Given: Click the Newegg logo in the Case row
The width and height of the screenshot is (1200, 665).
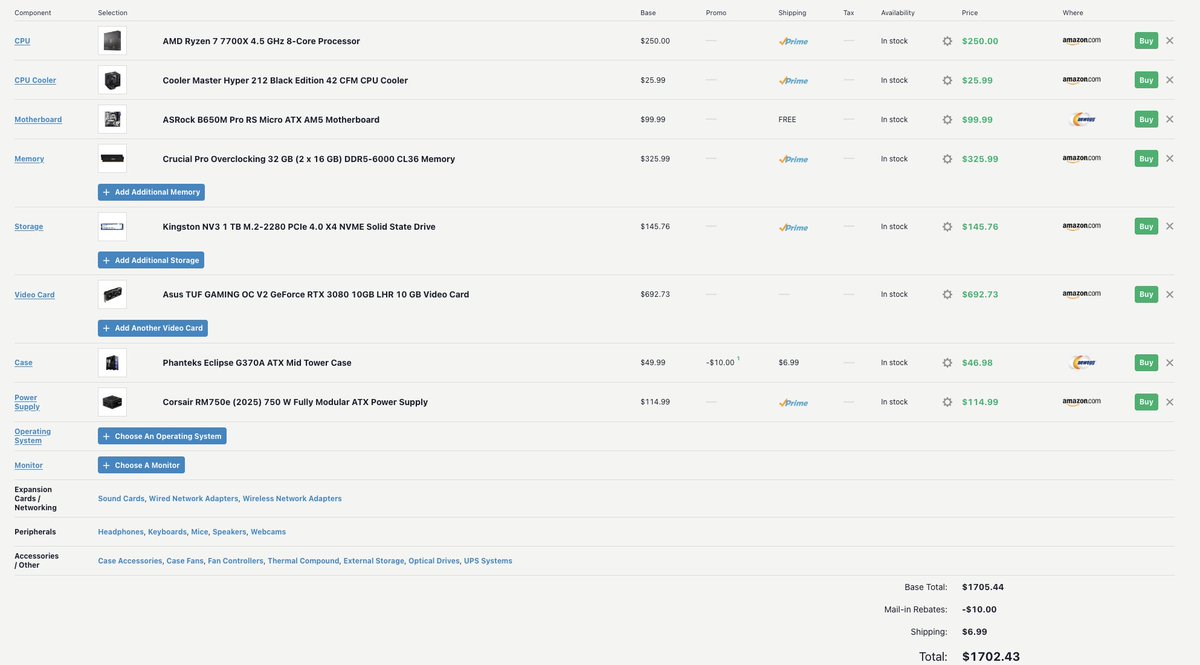Looking at the screenshot, I should tap(1083, 363).
